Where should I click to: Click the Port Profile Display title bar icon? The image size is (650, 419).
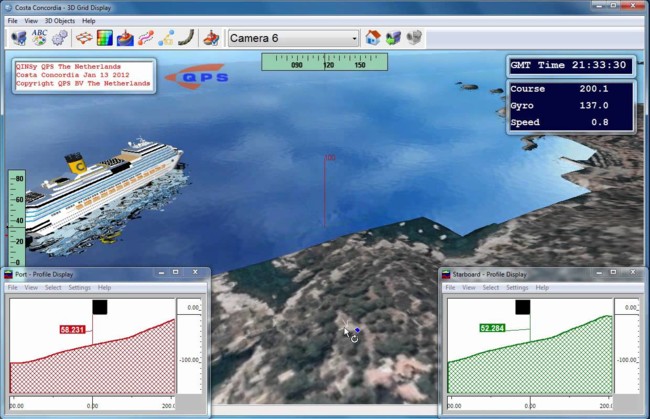point(8,274)
